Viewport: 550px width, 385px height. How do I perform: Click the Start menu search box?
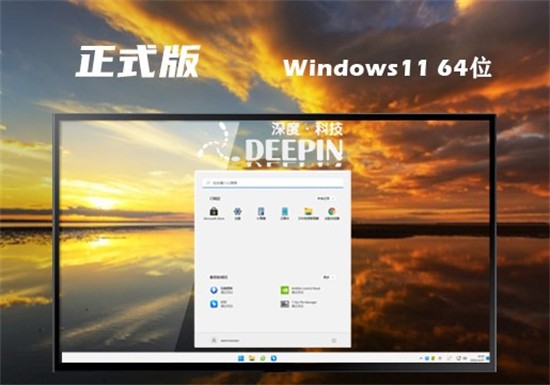tap(273, 183)
